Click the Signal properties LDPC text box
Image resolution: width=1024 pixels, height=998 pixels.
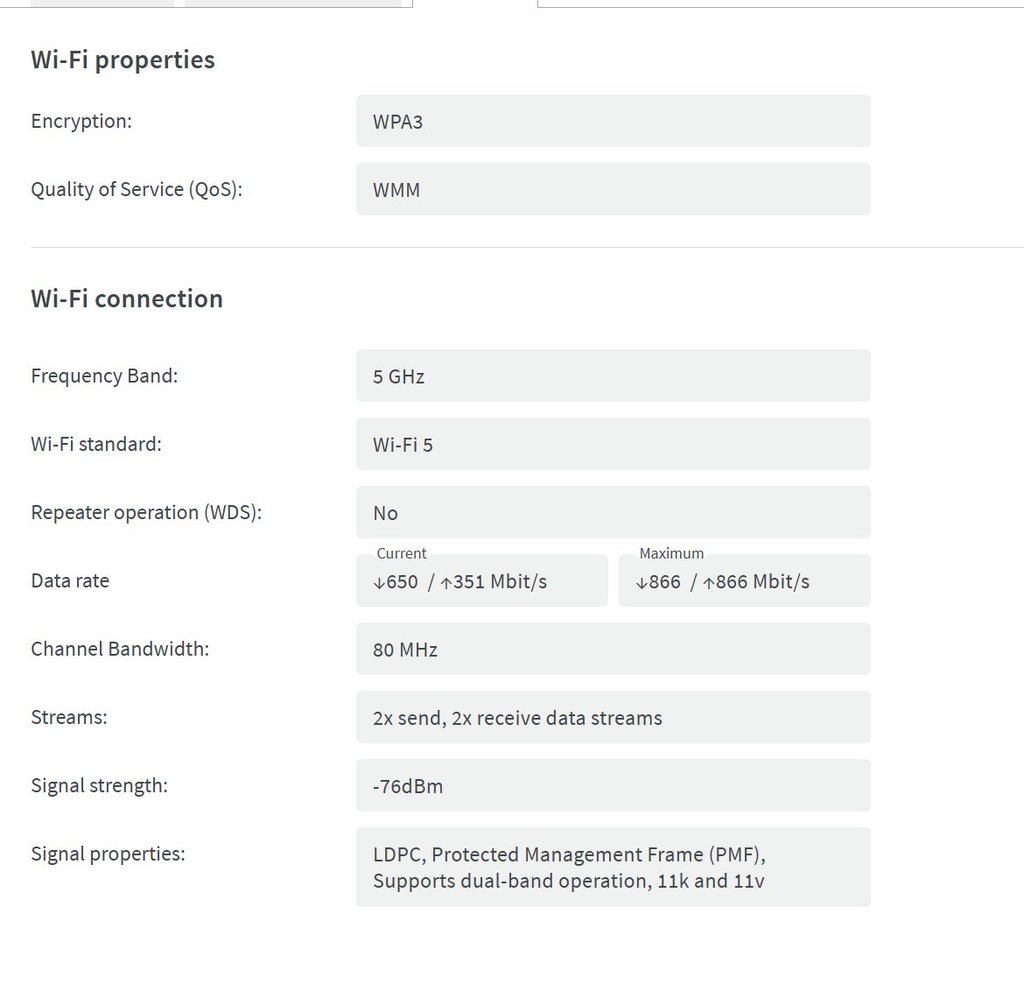point(612,867)
